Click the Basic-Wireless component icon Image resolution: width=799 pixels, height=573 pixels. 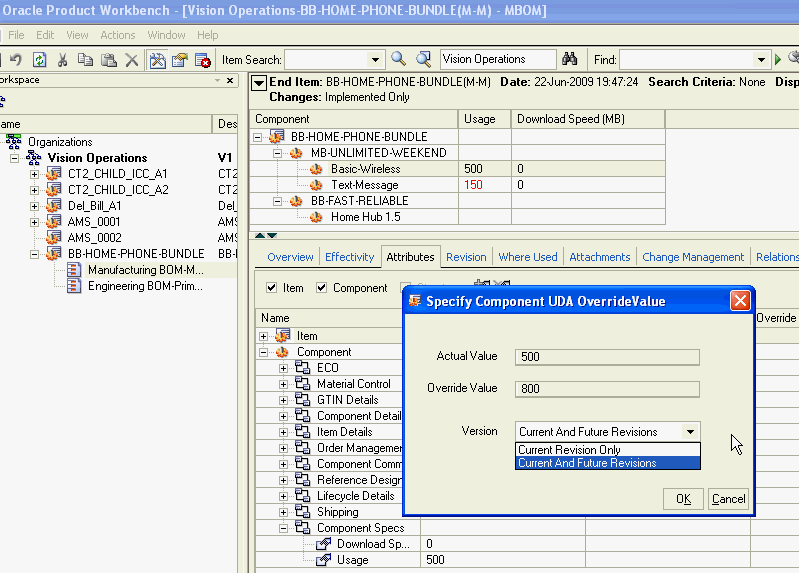point(316,169)
